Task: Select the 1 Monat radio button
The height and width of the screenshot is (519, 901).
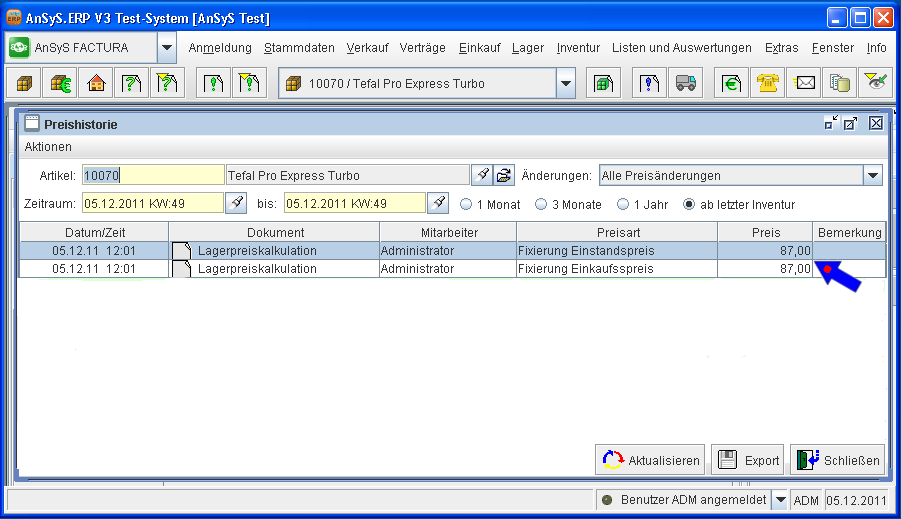Action: pyautogui.click(x=466, y=204)
